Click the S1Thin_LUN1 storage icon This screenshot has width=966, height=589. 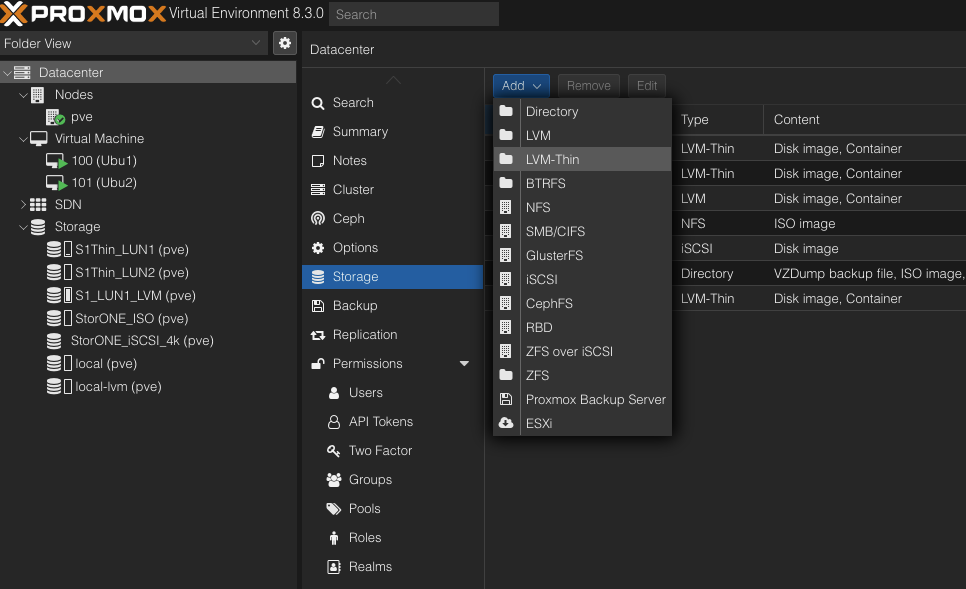click(x=54, y=250)
